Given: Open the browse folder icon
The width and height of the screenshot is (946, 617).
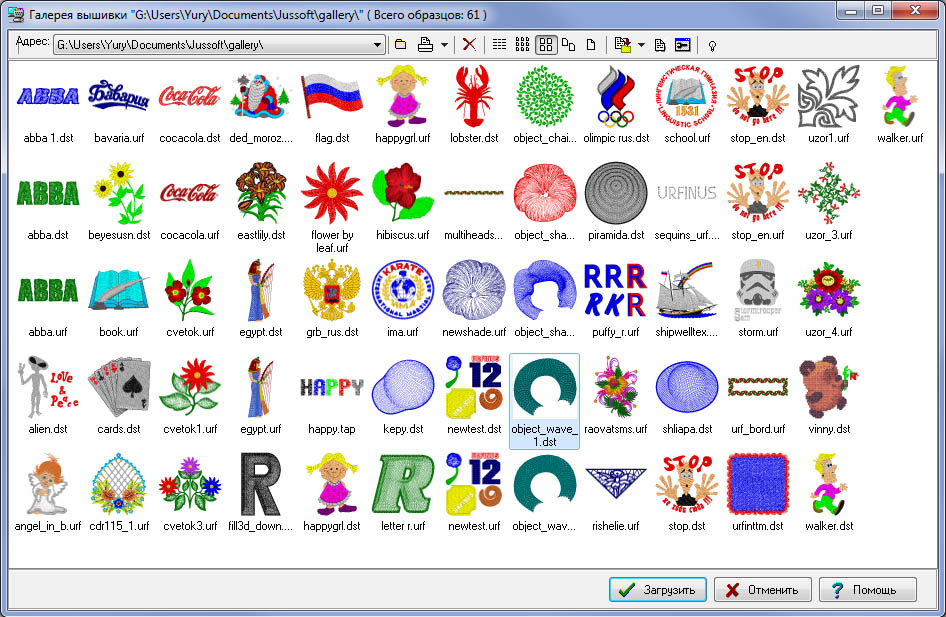Looking at the screenshot, I should pyautogui.click(x=401, y=45).
